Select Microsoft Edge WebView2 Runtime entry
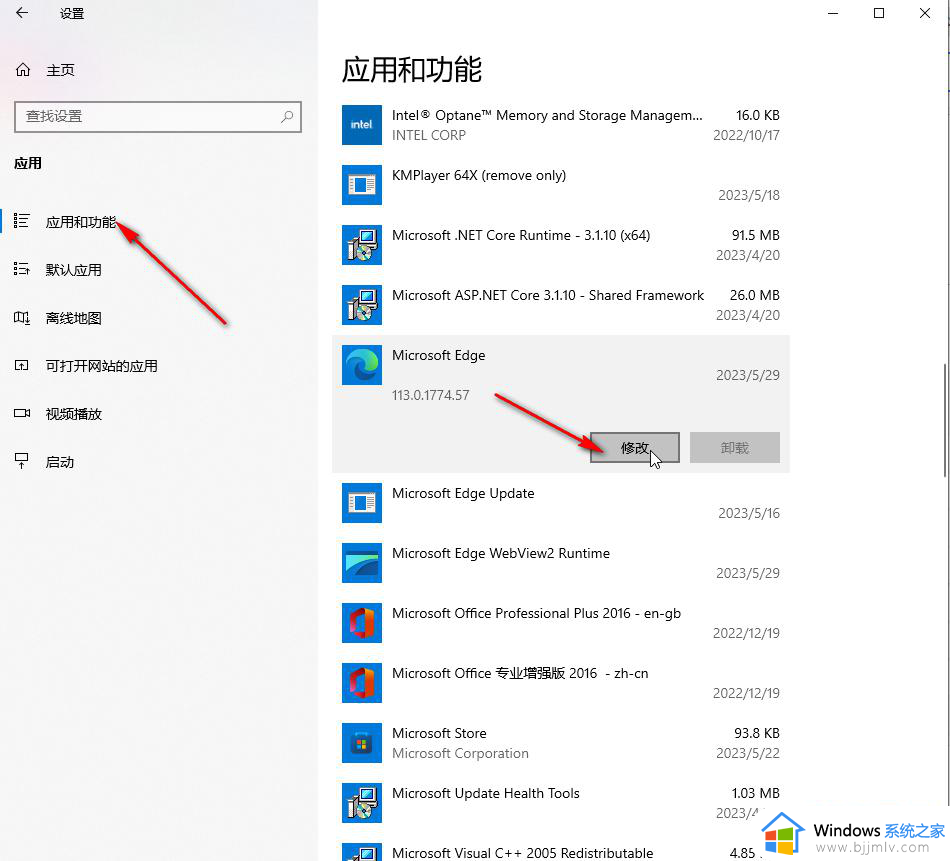Screen dimensions: 950x861 (560, 563)
